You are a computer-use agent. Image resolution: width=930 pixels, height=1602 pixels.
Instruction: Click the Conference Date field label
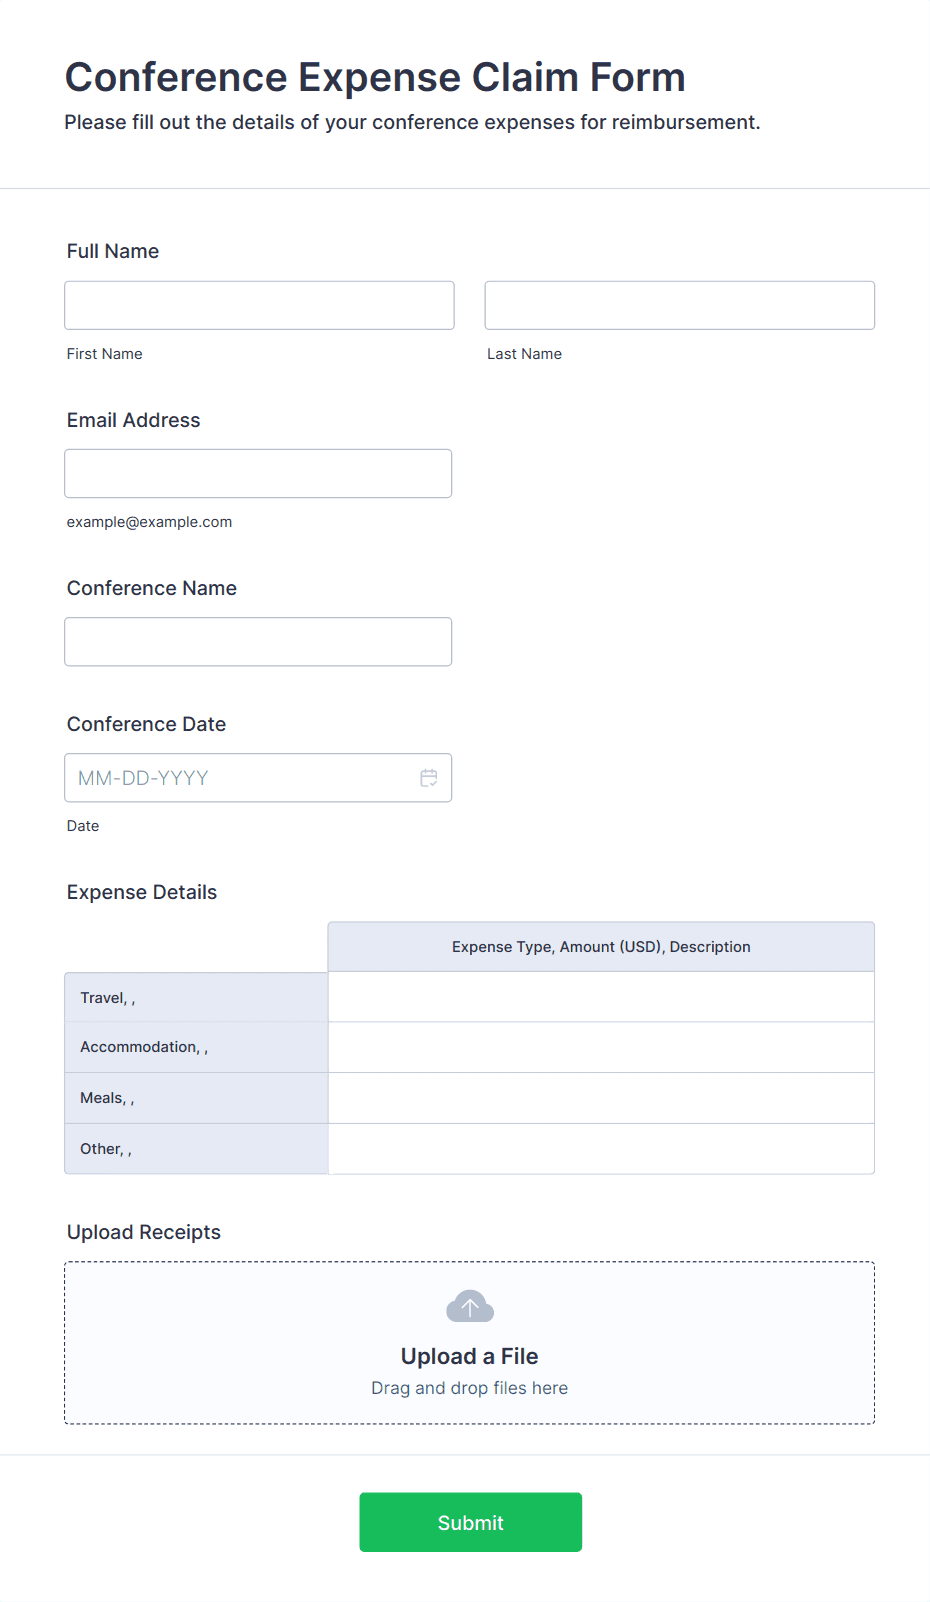(147, 724)
